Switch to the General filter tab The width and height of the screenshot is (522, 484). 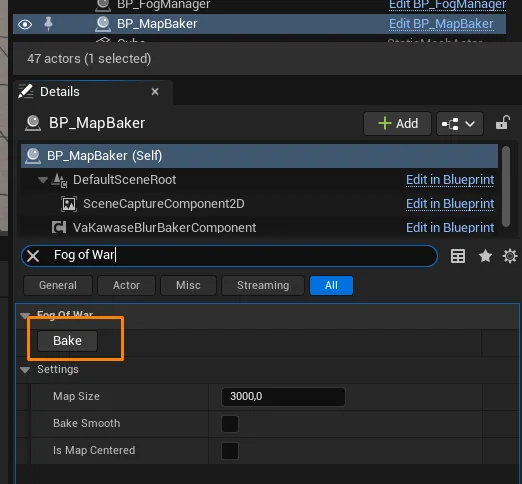[x=58, y=285]
